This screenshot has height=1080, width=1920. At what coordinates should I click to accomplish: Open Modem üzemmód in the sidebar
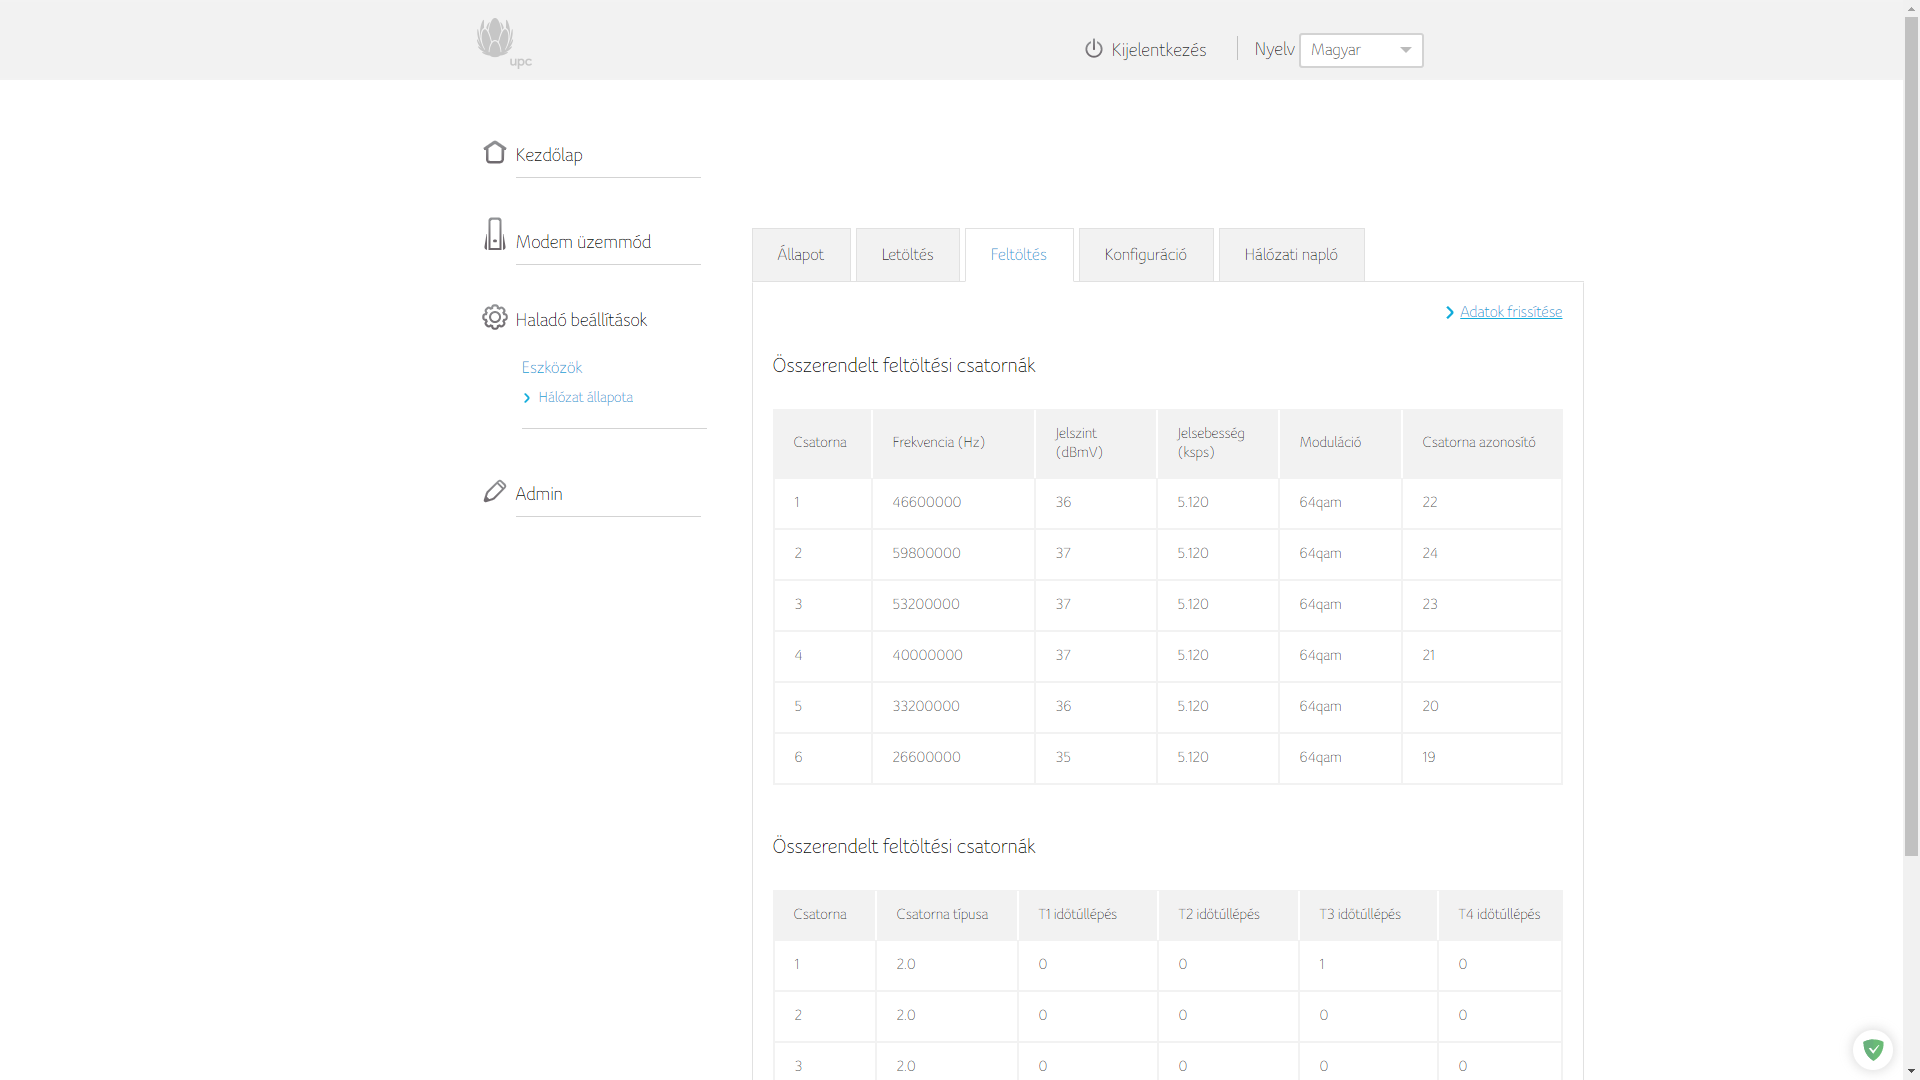(583, 242)
